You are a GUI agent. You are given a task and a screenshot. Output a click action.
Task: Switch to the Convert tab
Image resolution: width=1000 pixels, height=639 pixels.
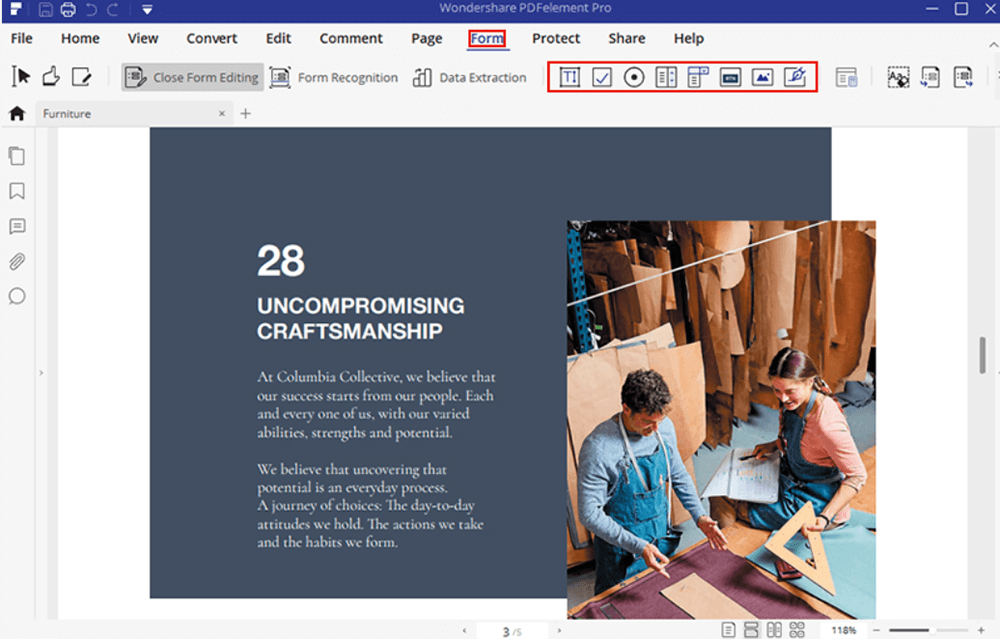212,38
